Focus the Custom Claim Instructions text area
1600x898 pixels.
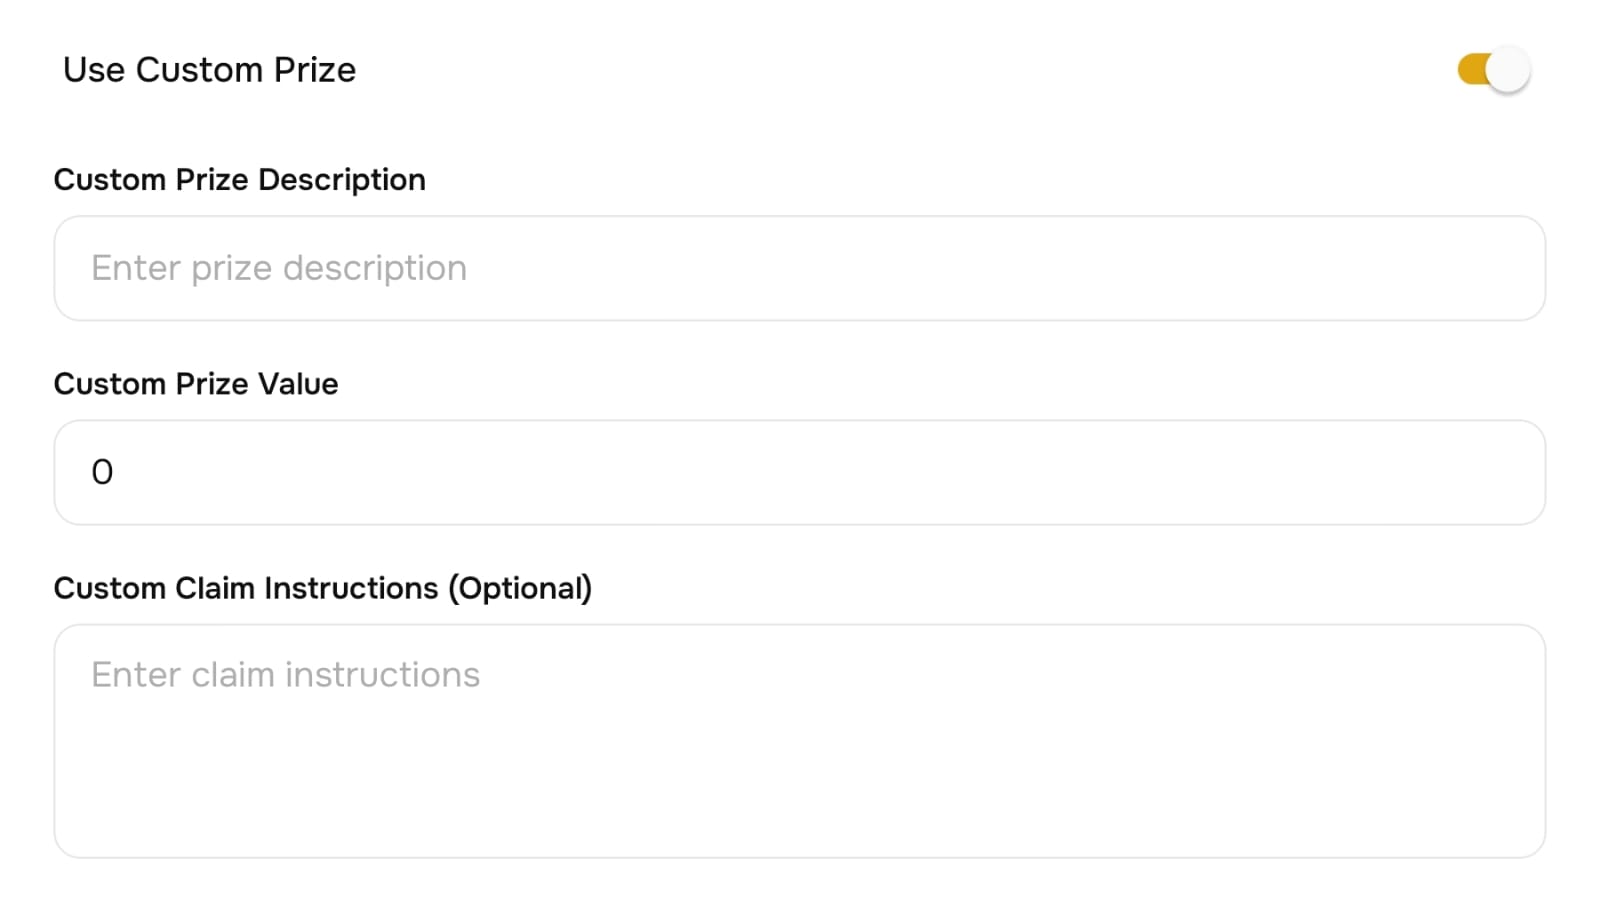tap(799, 741)
